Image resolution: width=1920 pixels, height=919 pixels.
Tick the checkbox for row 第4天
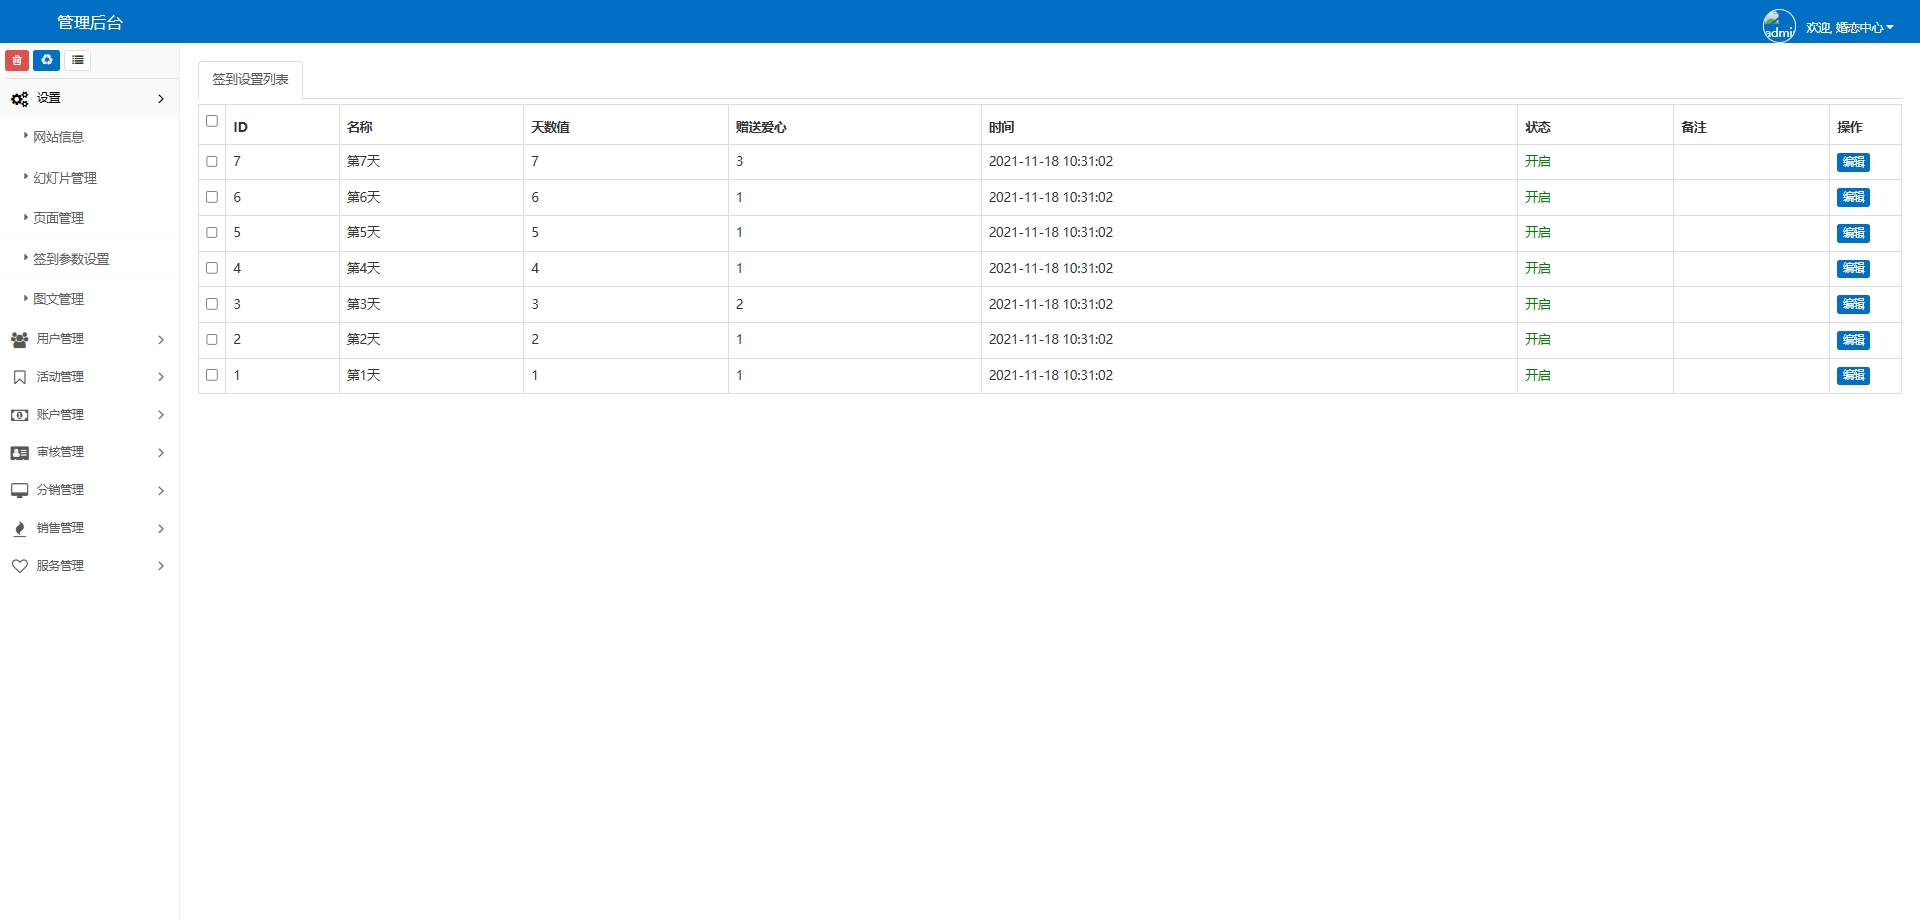click(212, 268)
